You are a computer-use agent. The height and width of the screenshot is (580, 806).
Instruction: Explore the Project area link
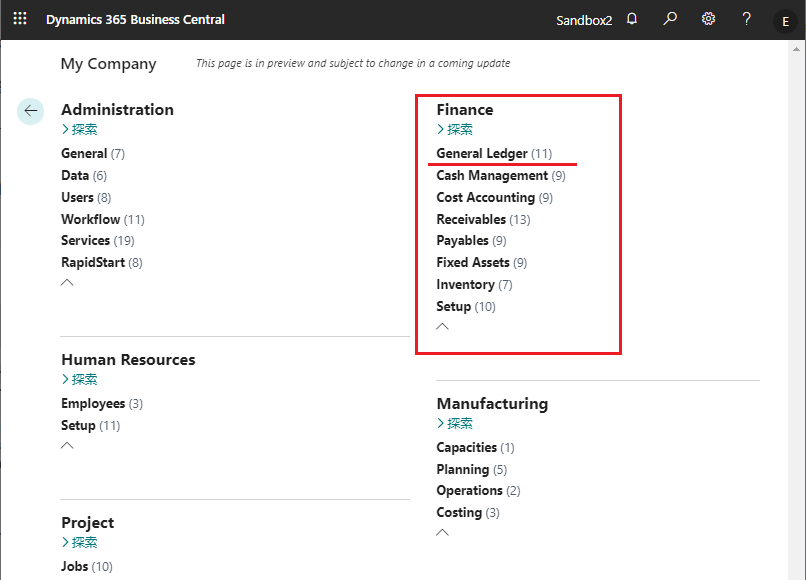pyautogui.click(x=80, y=542)
